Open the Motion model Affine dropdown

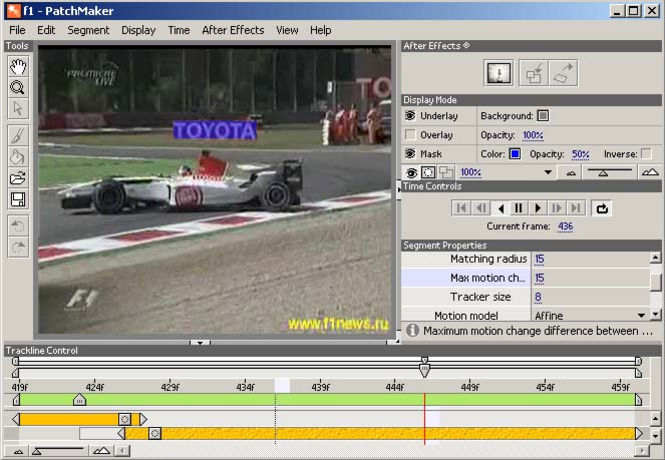pos(642,316)
